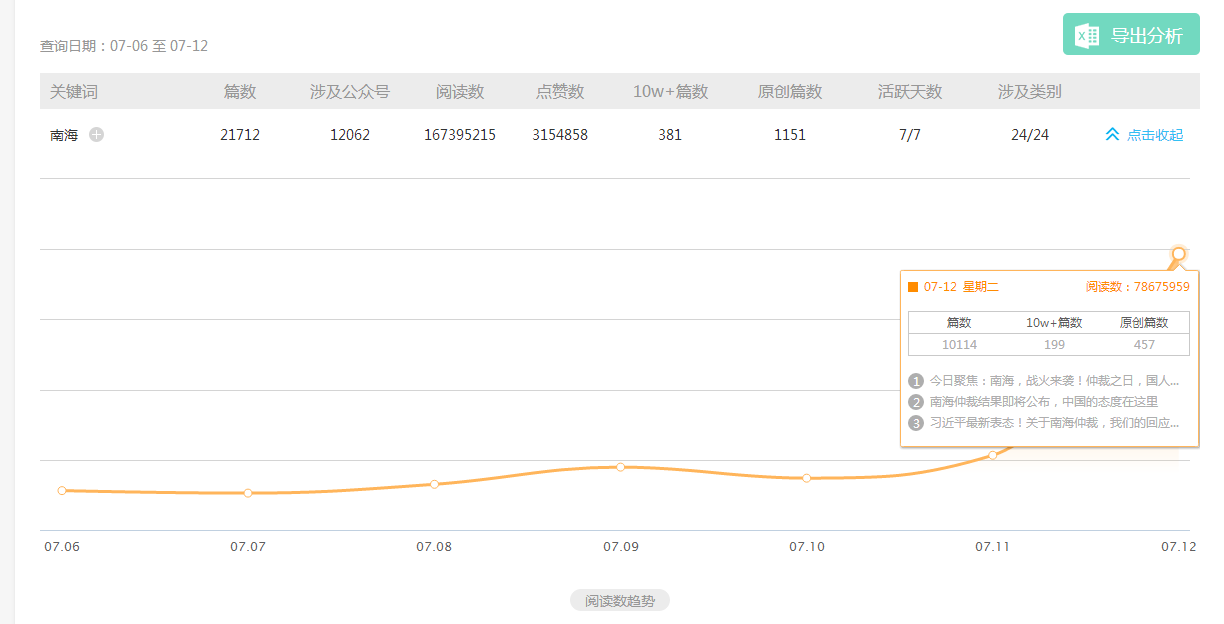Collapse details via 点击收起 link
The height and width of the screenshot is (624, 1224).
tap(1154, 135)
